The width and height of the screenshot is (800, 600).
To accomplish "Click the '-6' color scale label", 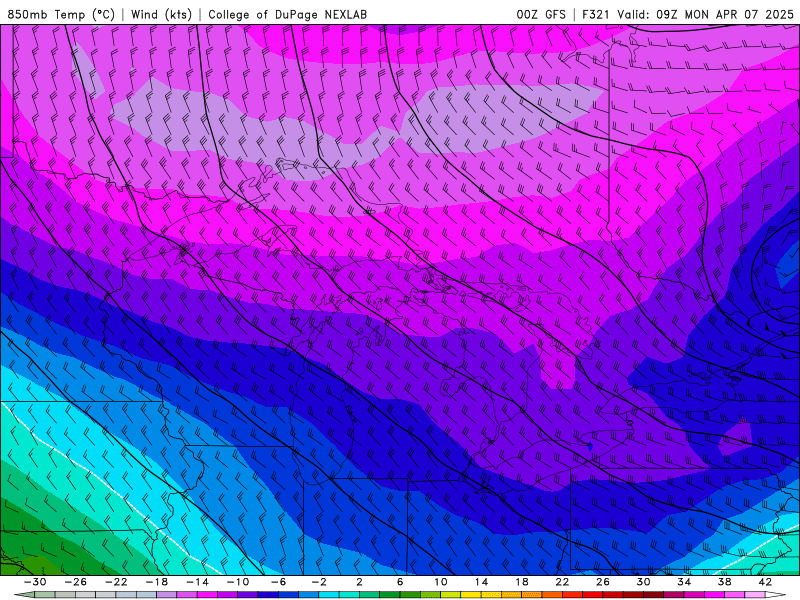I will (x=278, y=582).
